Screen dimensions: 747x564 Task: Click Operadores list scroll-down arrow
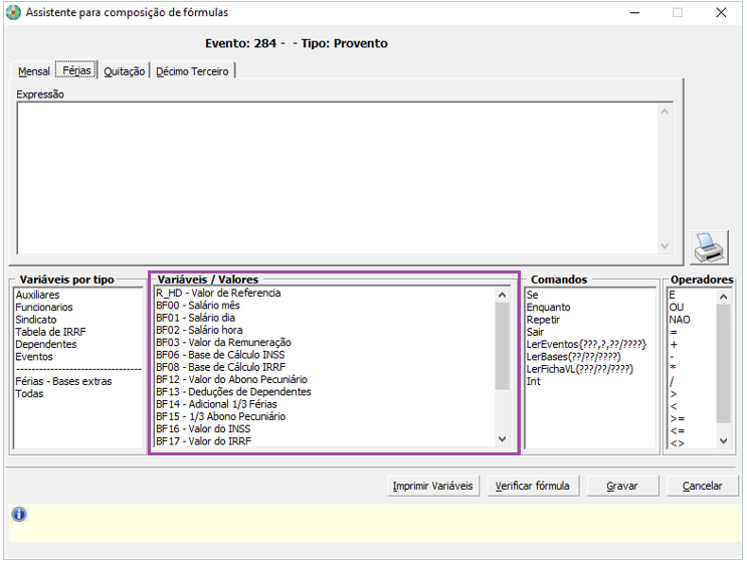724,441
